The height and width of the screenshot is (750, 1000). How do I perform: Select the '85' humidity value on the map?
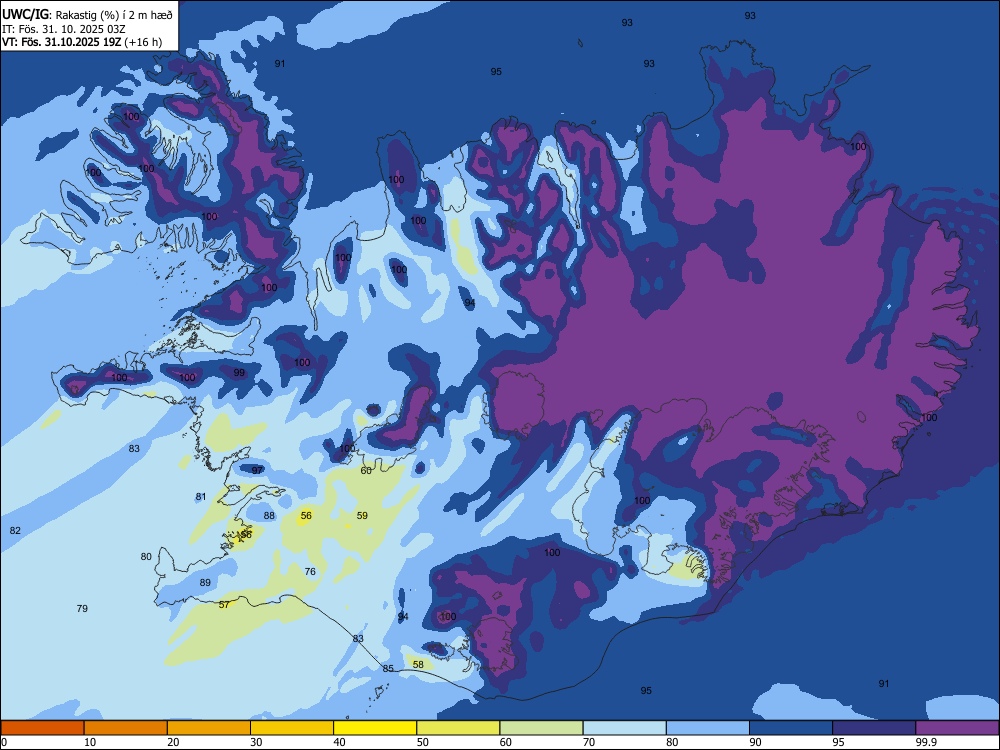388,668
